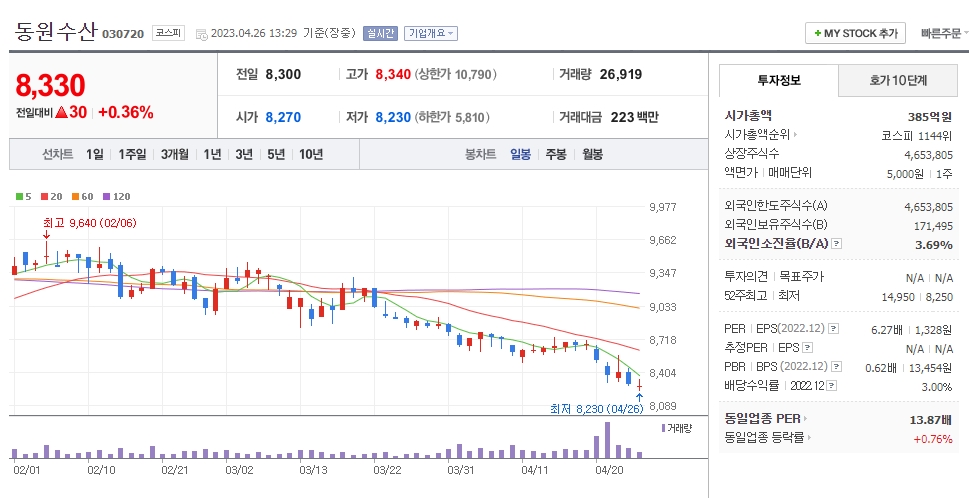
Task: Click the 동원수산 stock name heading
Action: click(x=56, y=31)
